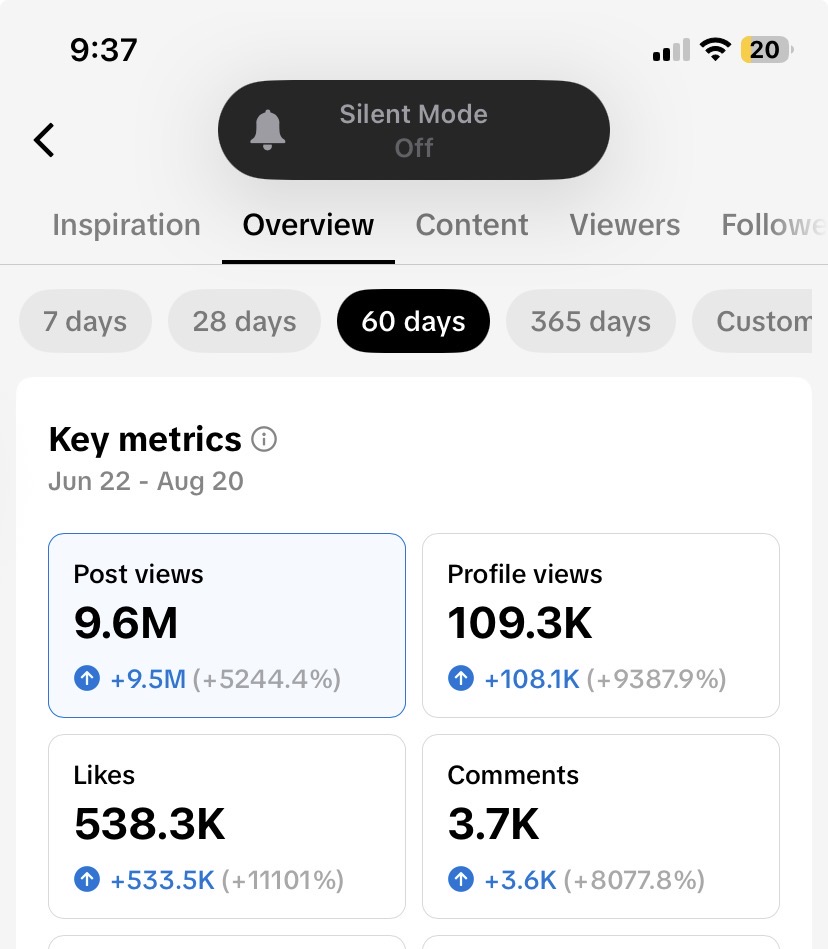Open the Custom date range option
Screen dimensions: 828x949
752,321
